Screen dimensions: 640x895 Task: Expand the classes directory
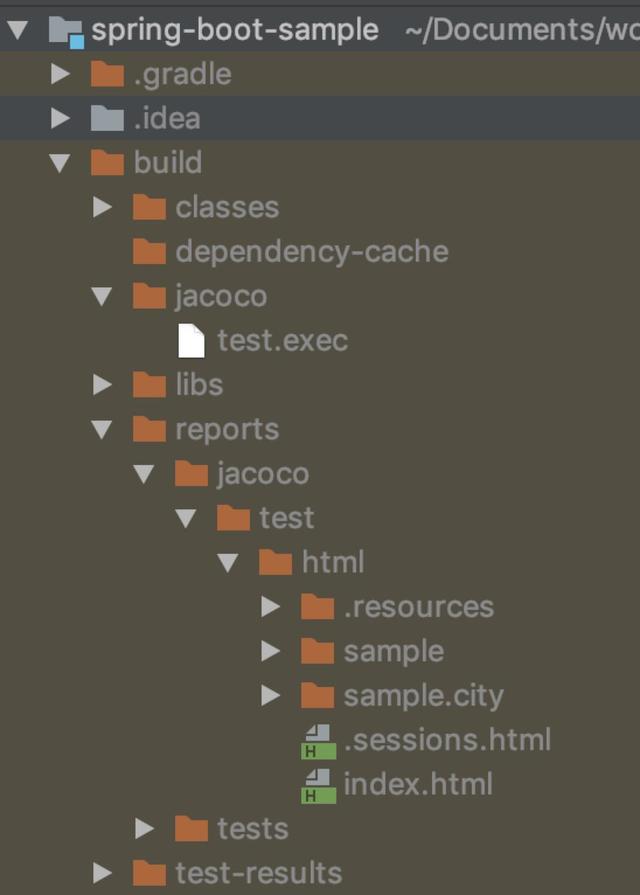pyautogui.click(x=104, y=207)
